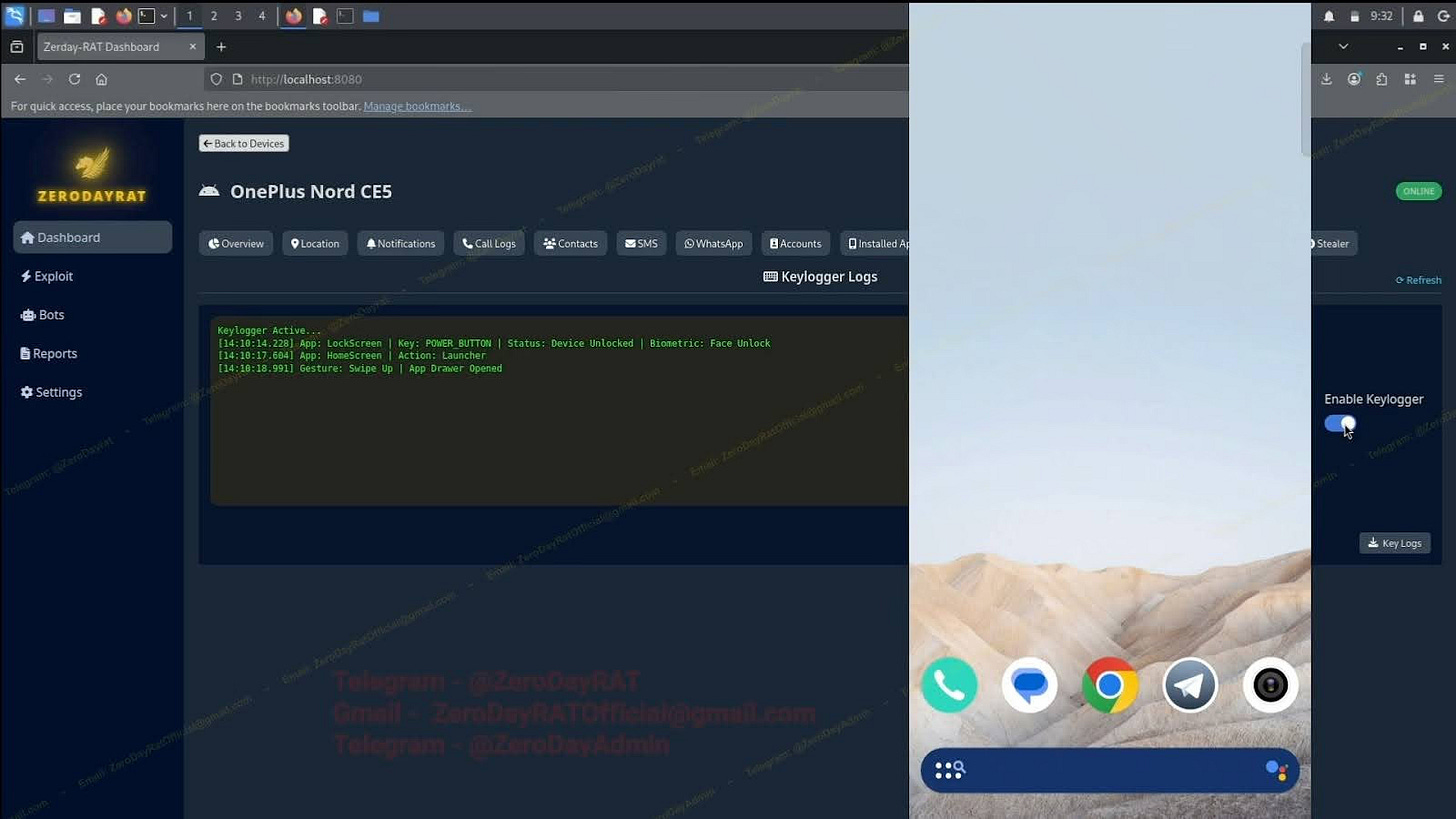
Task: Click the browser back arrow
Action: pos(20,79)
